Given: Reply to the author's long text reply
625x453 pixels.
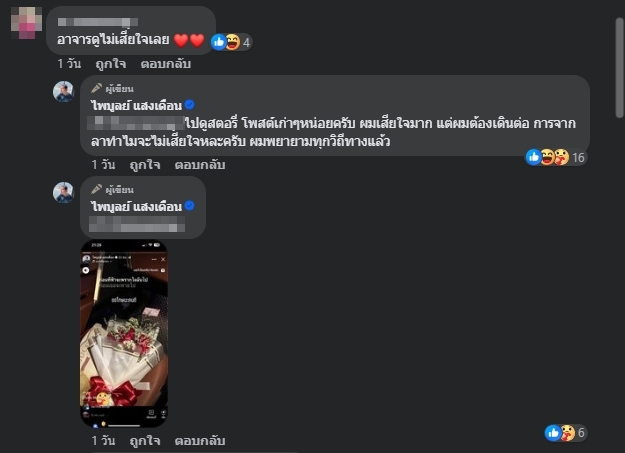Looking at the screenshot, I should [x=200, y=165].
